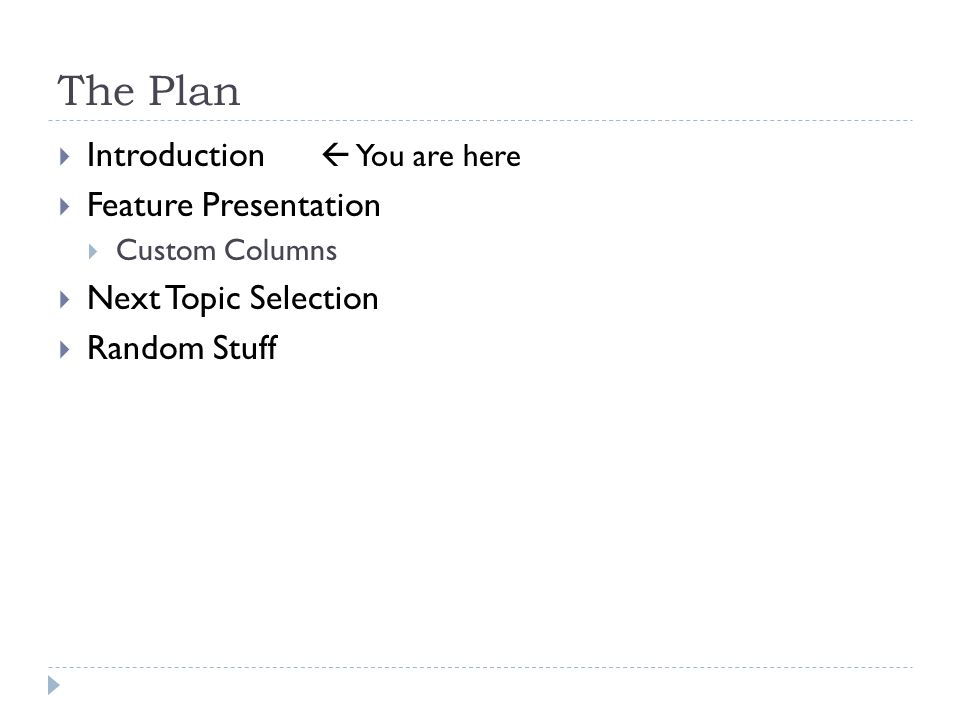Click the word Stuff in the last bullet
Image resolution: width=960 pixels, height=720 pixels.
pos(245,348)
